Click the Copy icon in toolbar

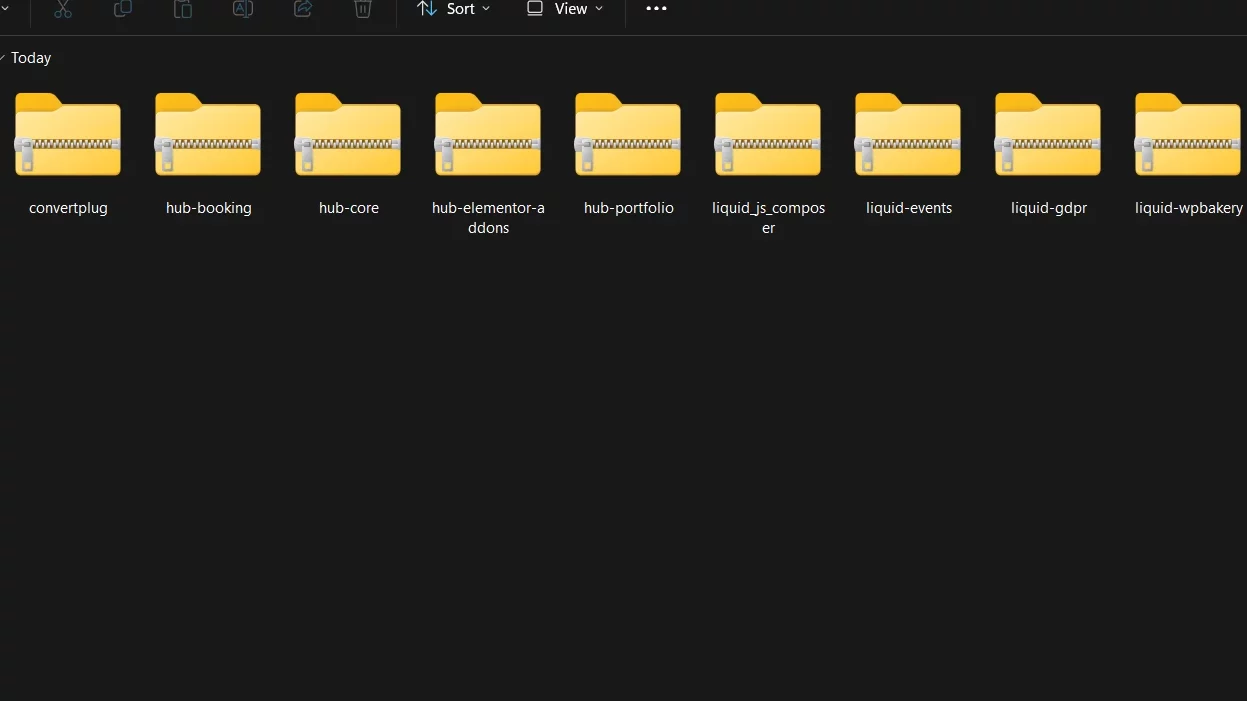[x=123, y=9]
